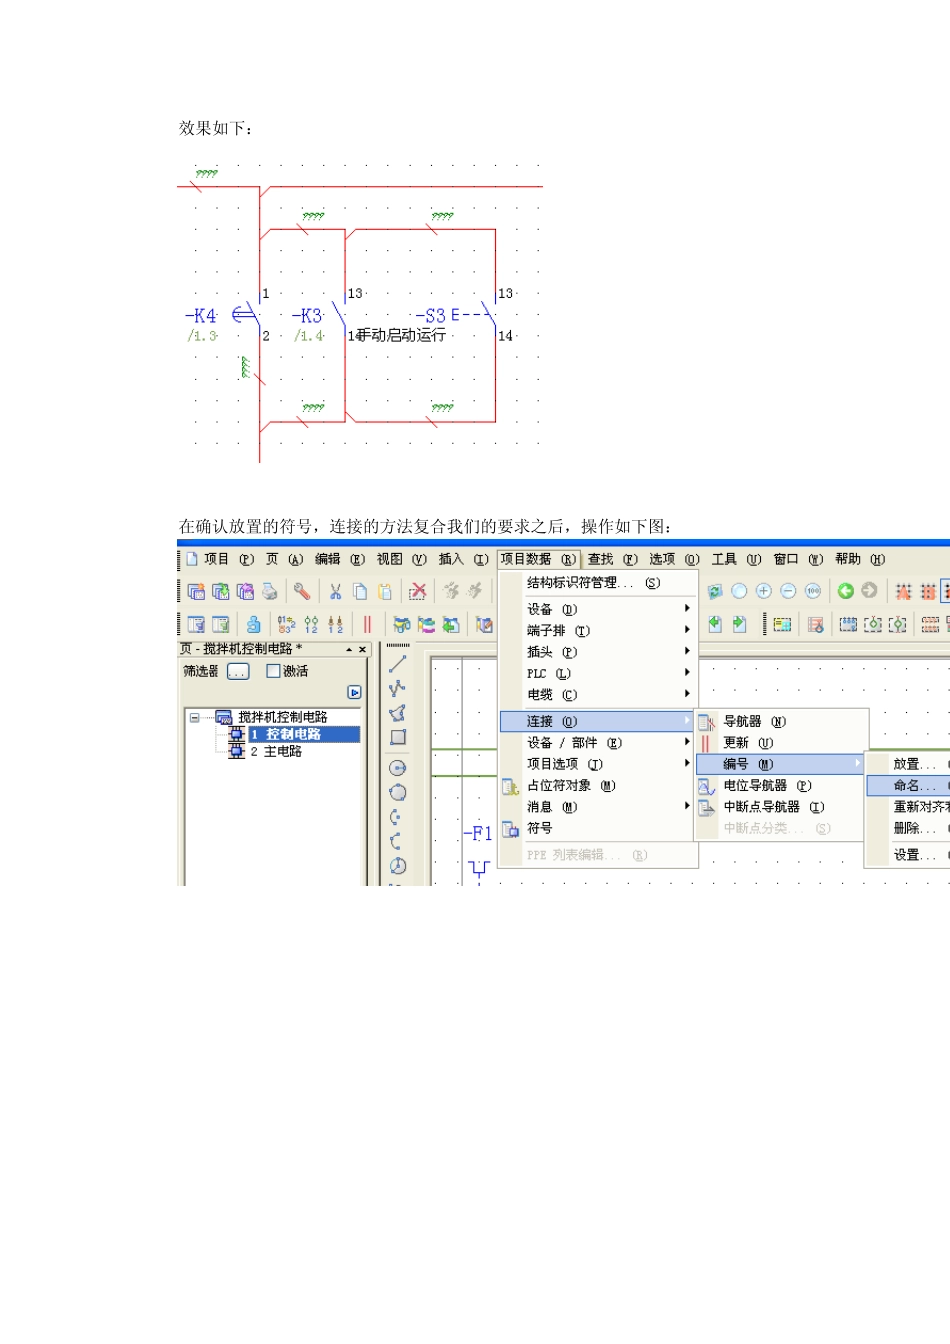Image resolution: width=950 pixels, height=1344 pixels.
Task: Select the circle through three points tool
Action: (x=397, y=792)
